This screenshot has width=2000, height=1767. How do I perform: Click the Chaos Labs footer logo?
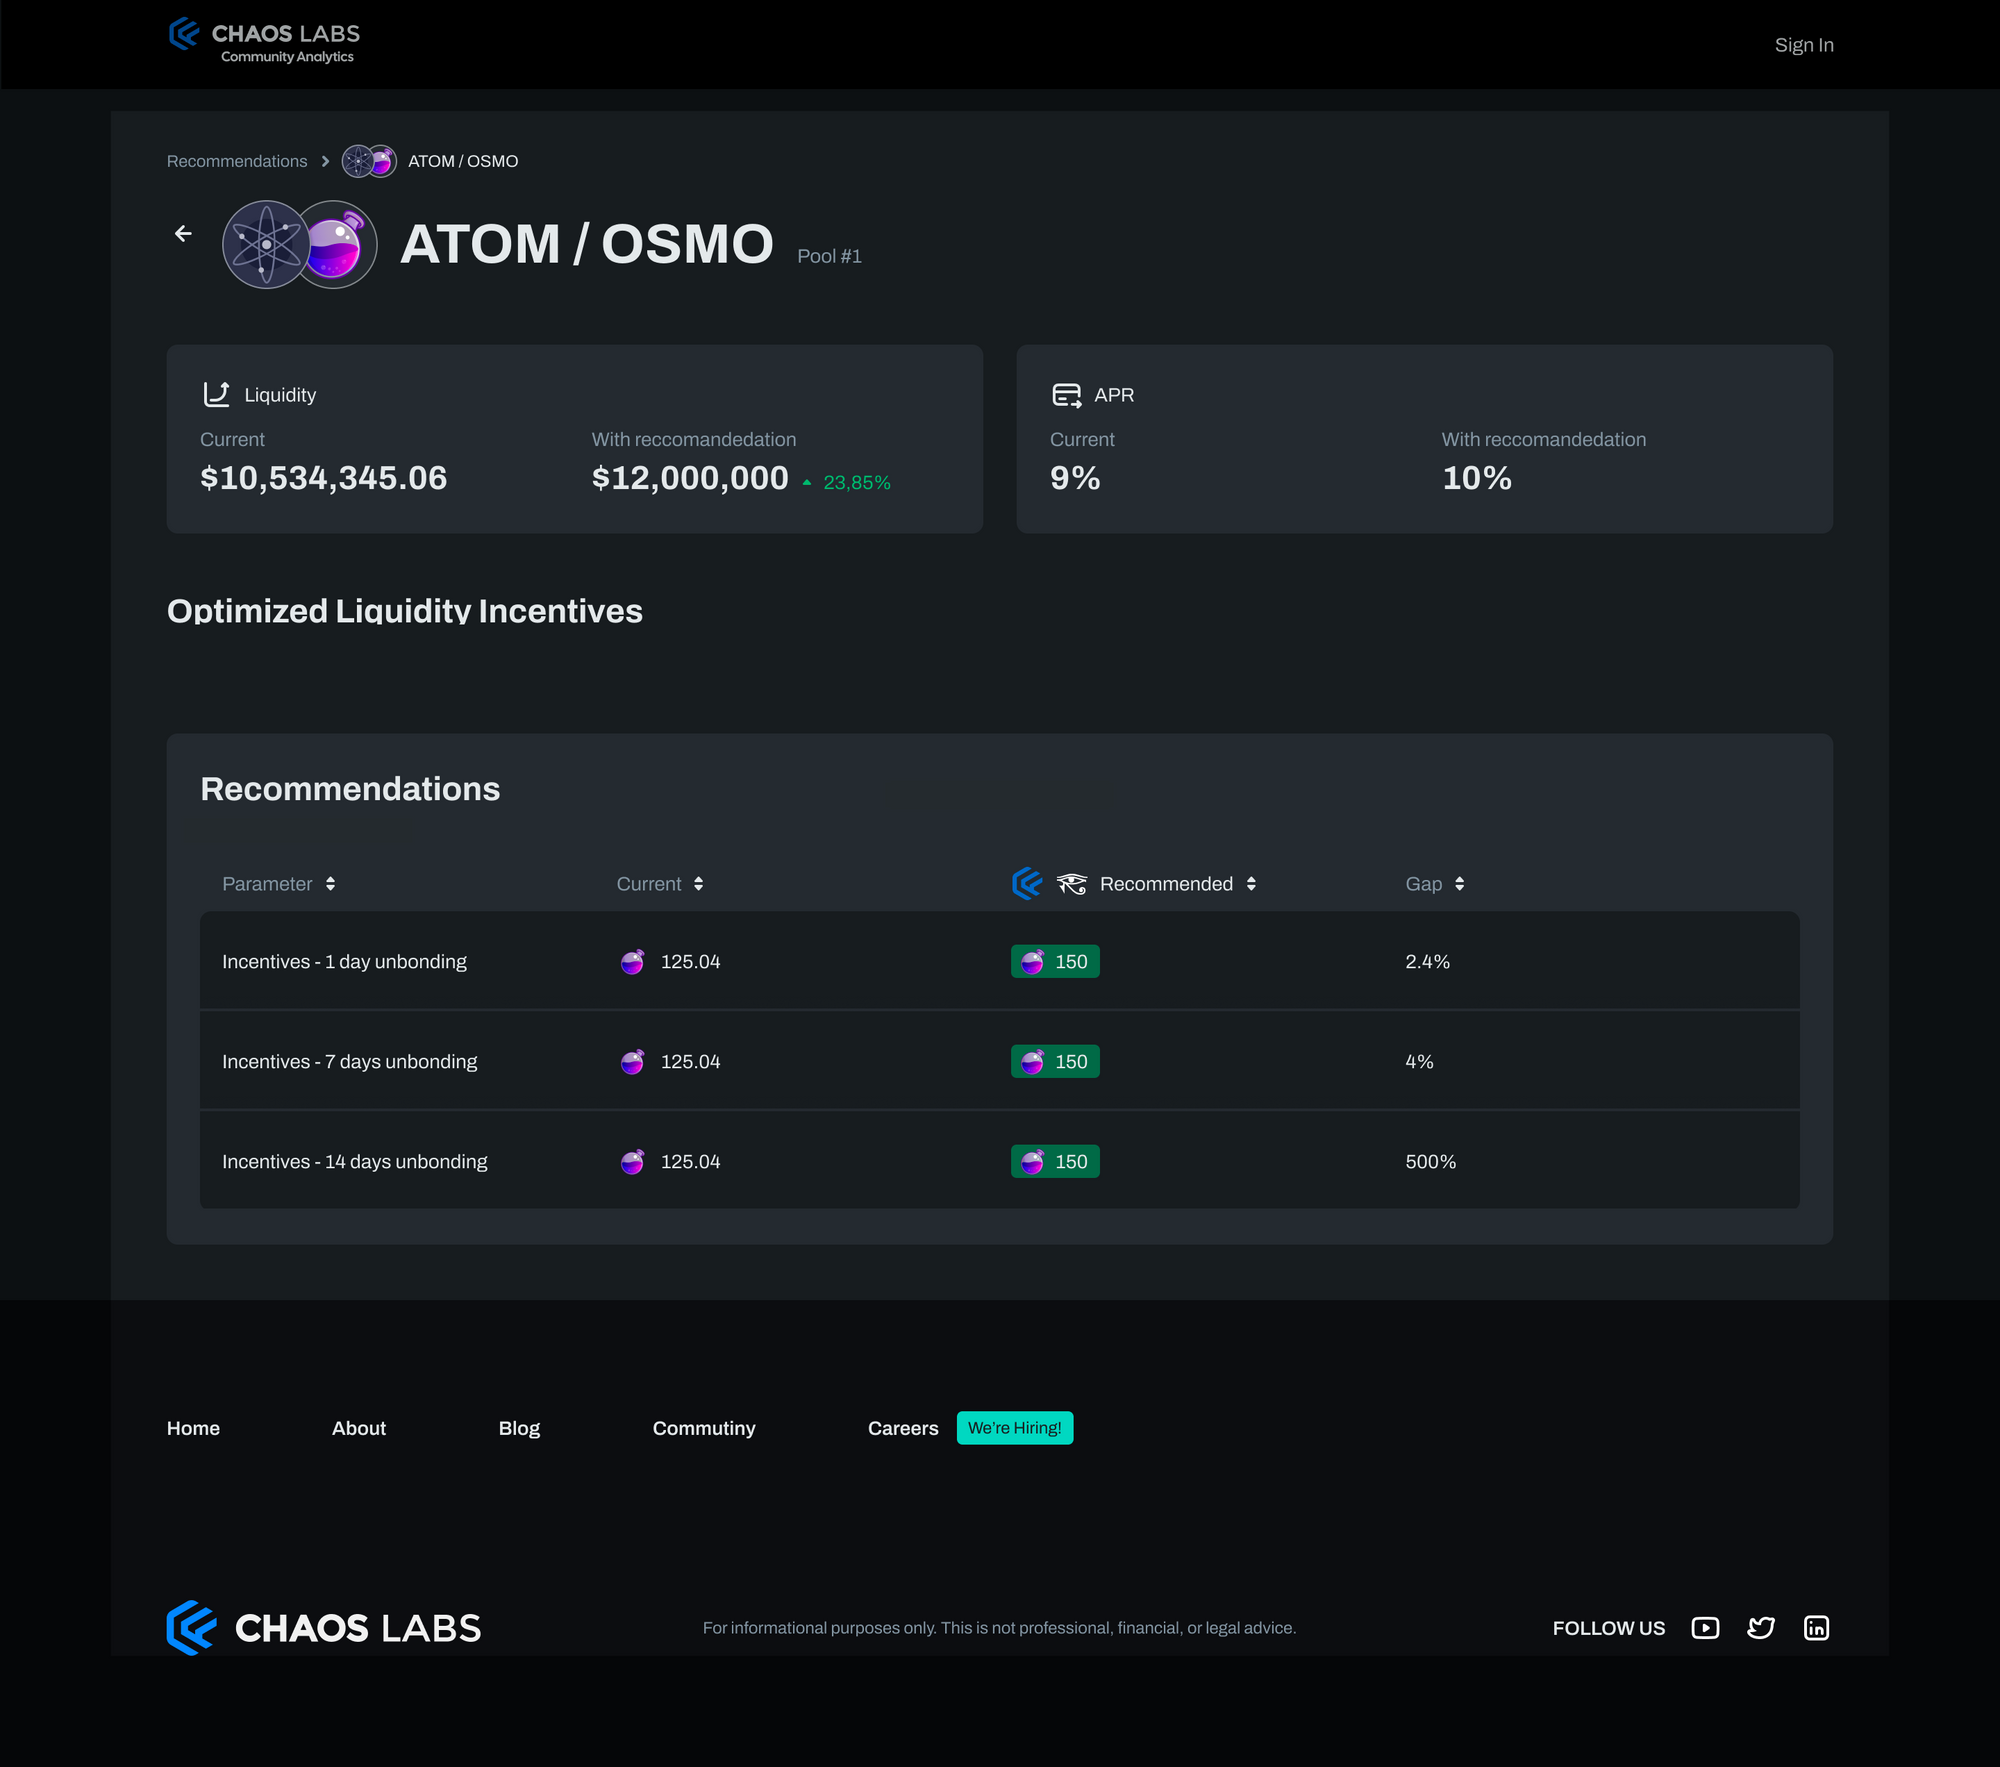pyautogui.click(x=324, y=1628)
